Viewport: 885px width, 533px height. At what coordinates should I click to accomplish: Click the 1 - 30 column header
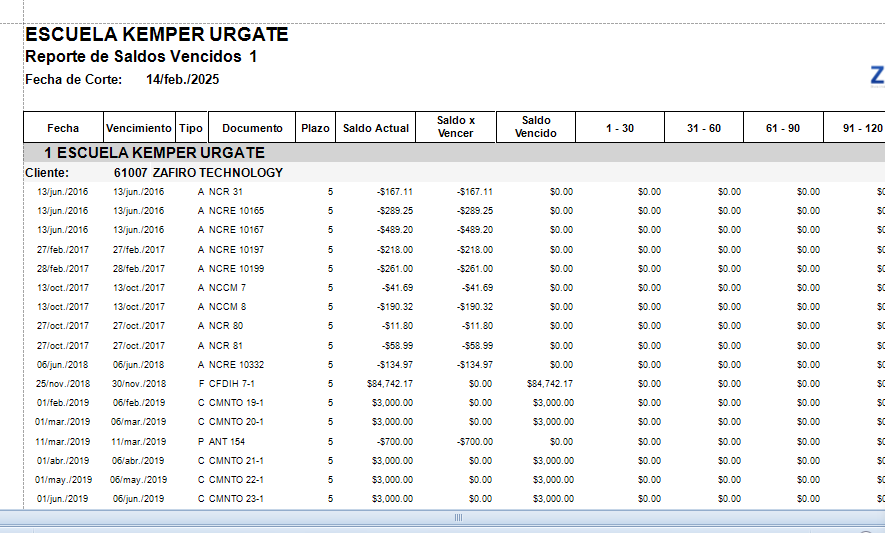[620, 128]
